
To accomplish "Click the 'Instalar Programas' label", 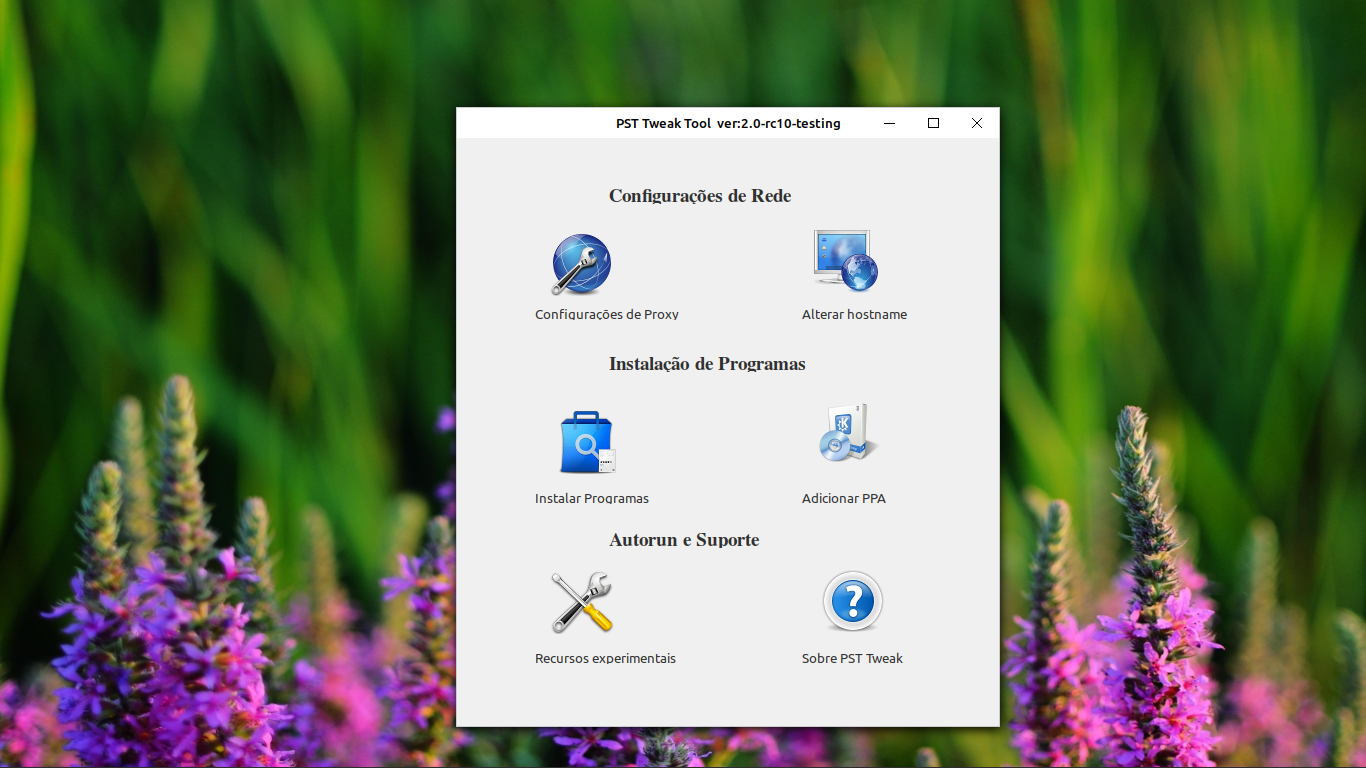I will (x=592, y=498).
